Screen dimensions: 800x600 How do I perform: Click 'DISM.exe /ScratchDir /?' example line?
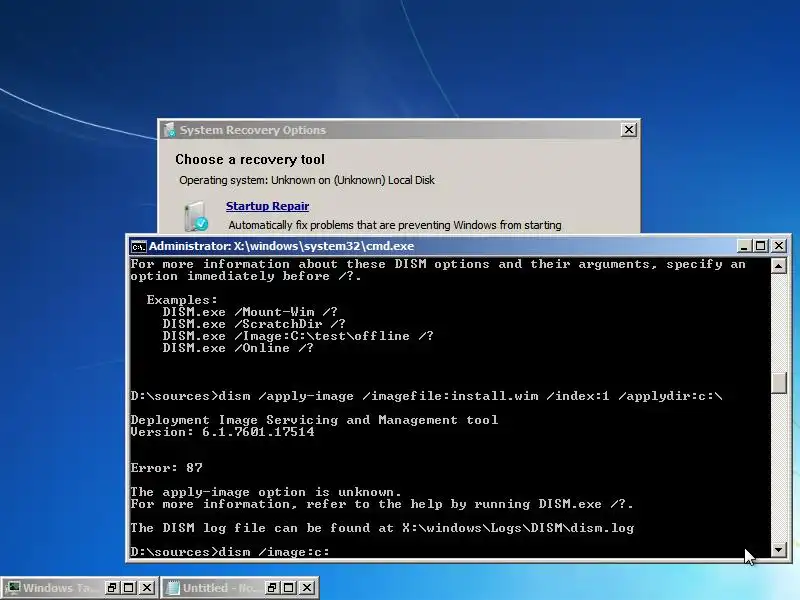pos(254,324)
